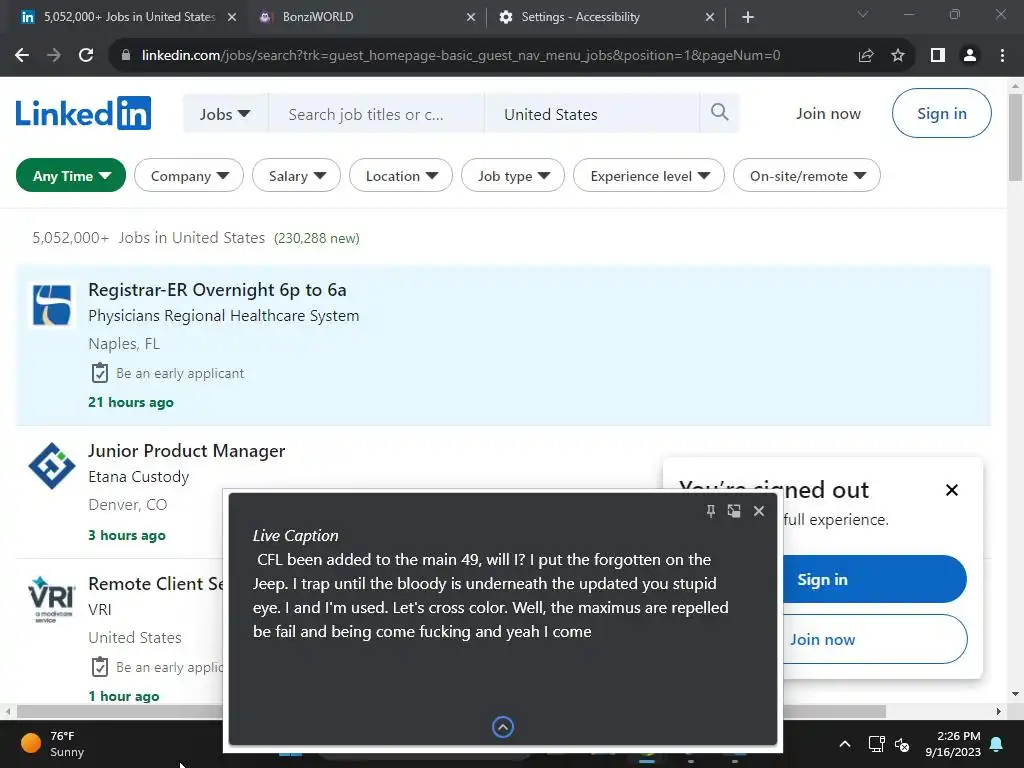Open the Physicians Regional Healthcare System logo

[x=52, y=305]
